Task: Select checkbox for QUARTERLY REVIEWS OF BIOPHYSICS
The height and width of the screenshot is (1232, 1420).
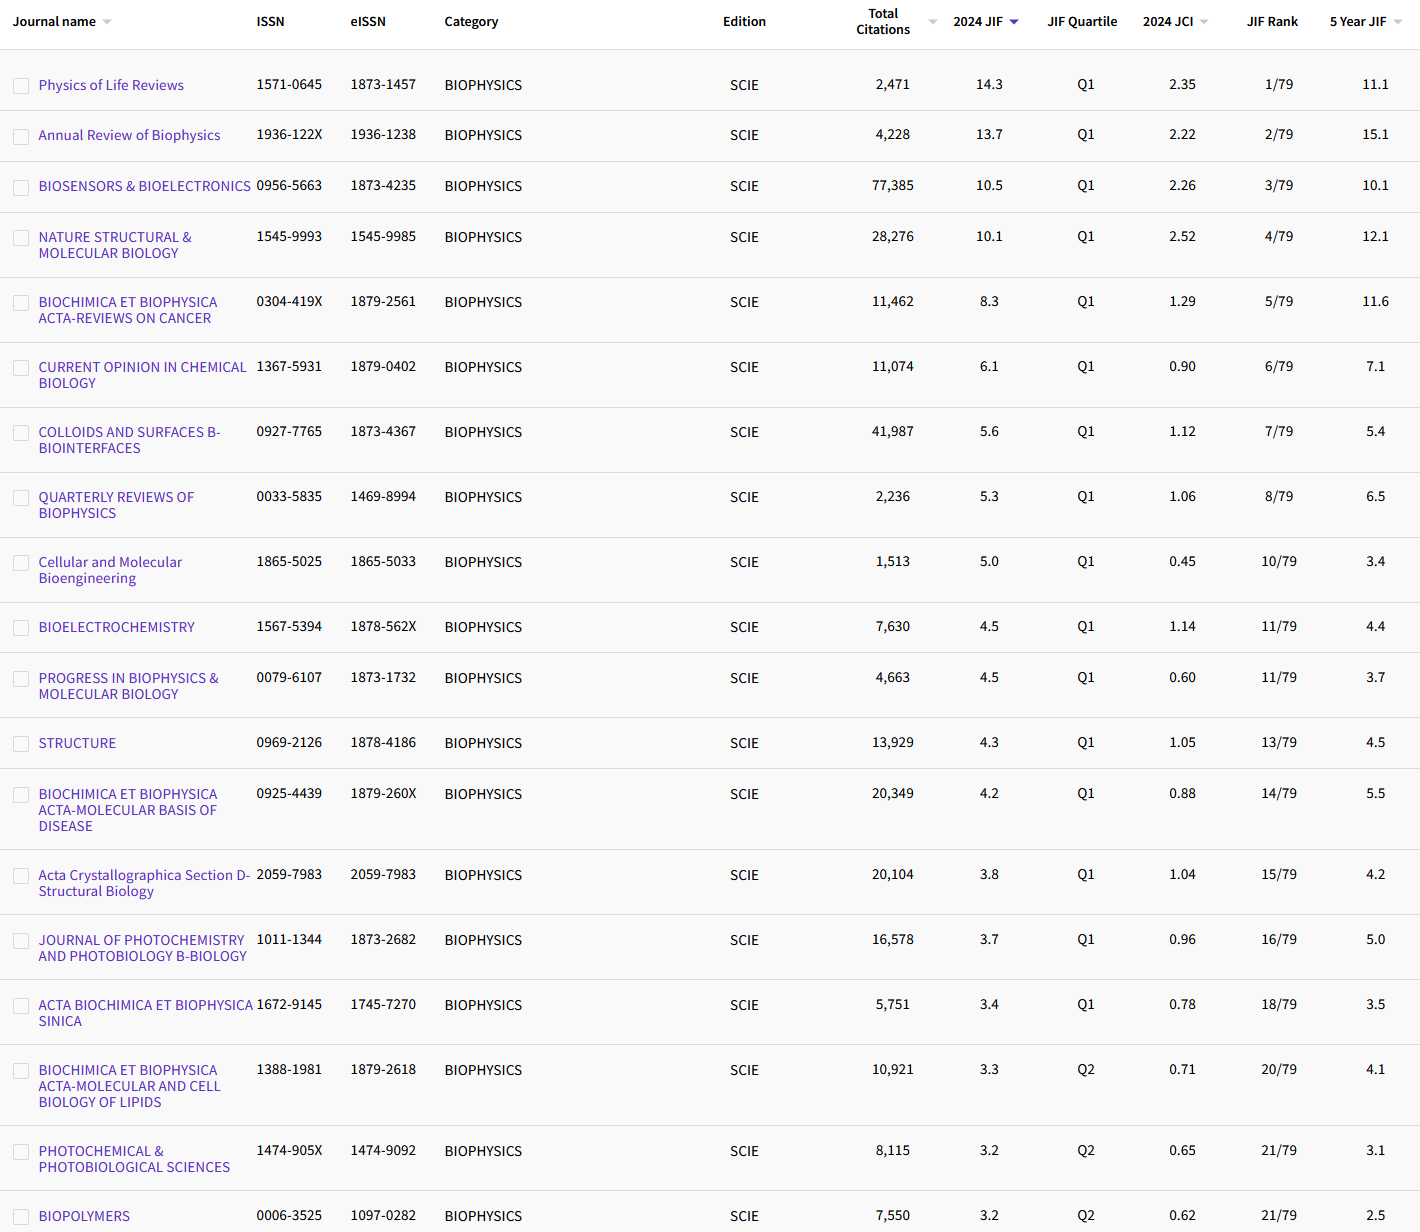Action: (x=21, y=498)
